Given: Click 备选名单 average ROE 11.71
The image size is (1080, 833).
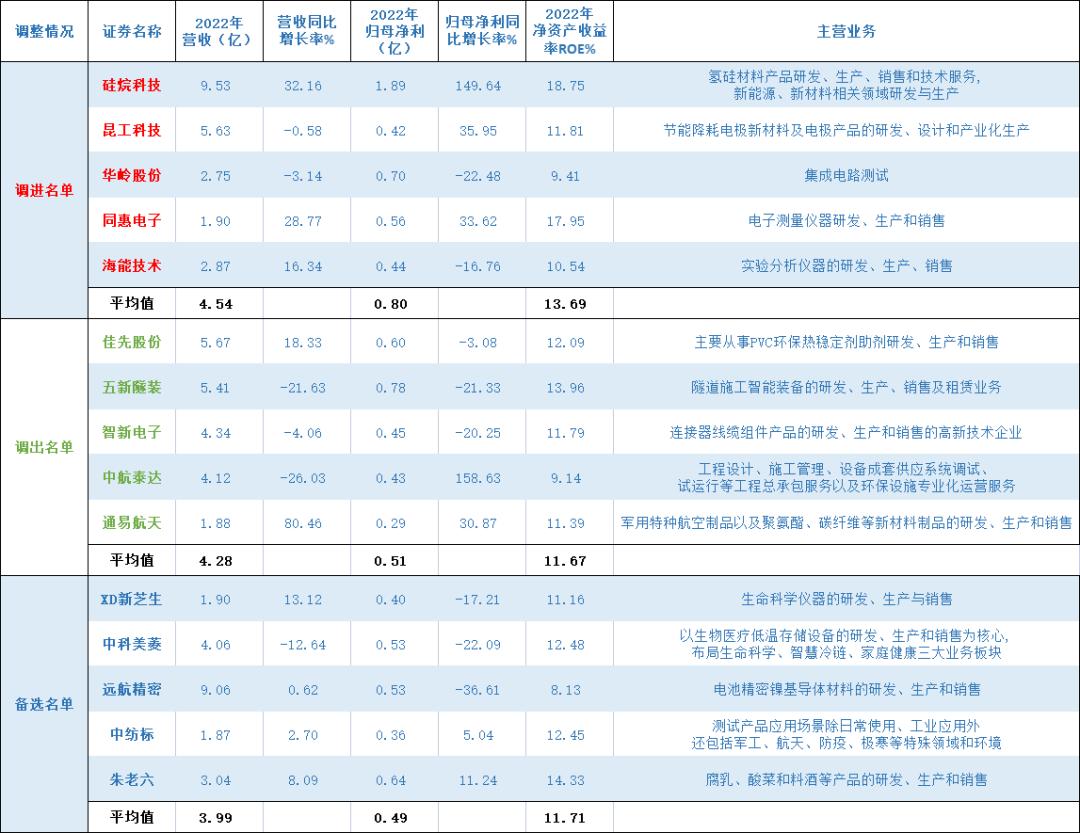Looking at the screenshot, I should (x=565, y=818).
